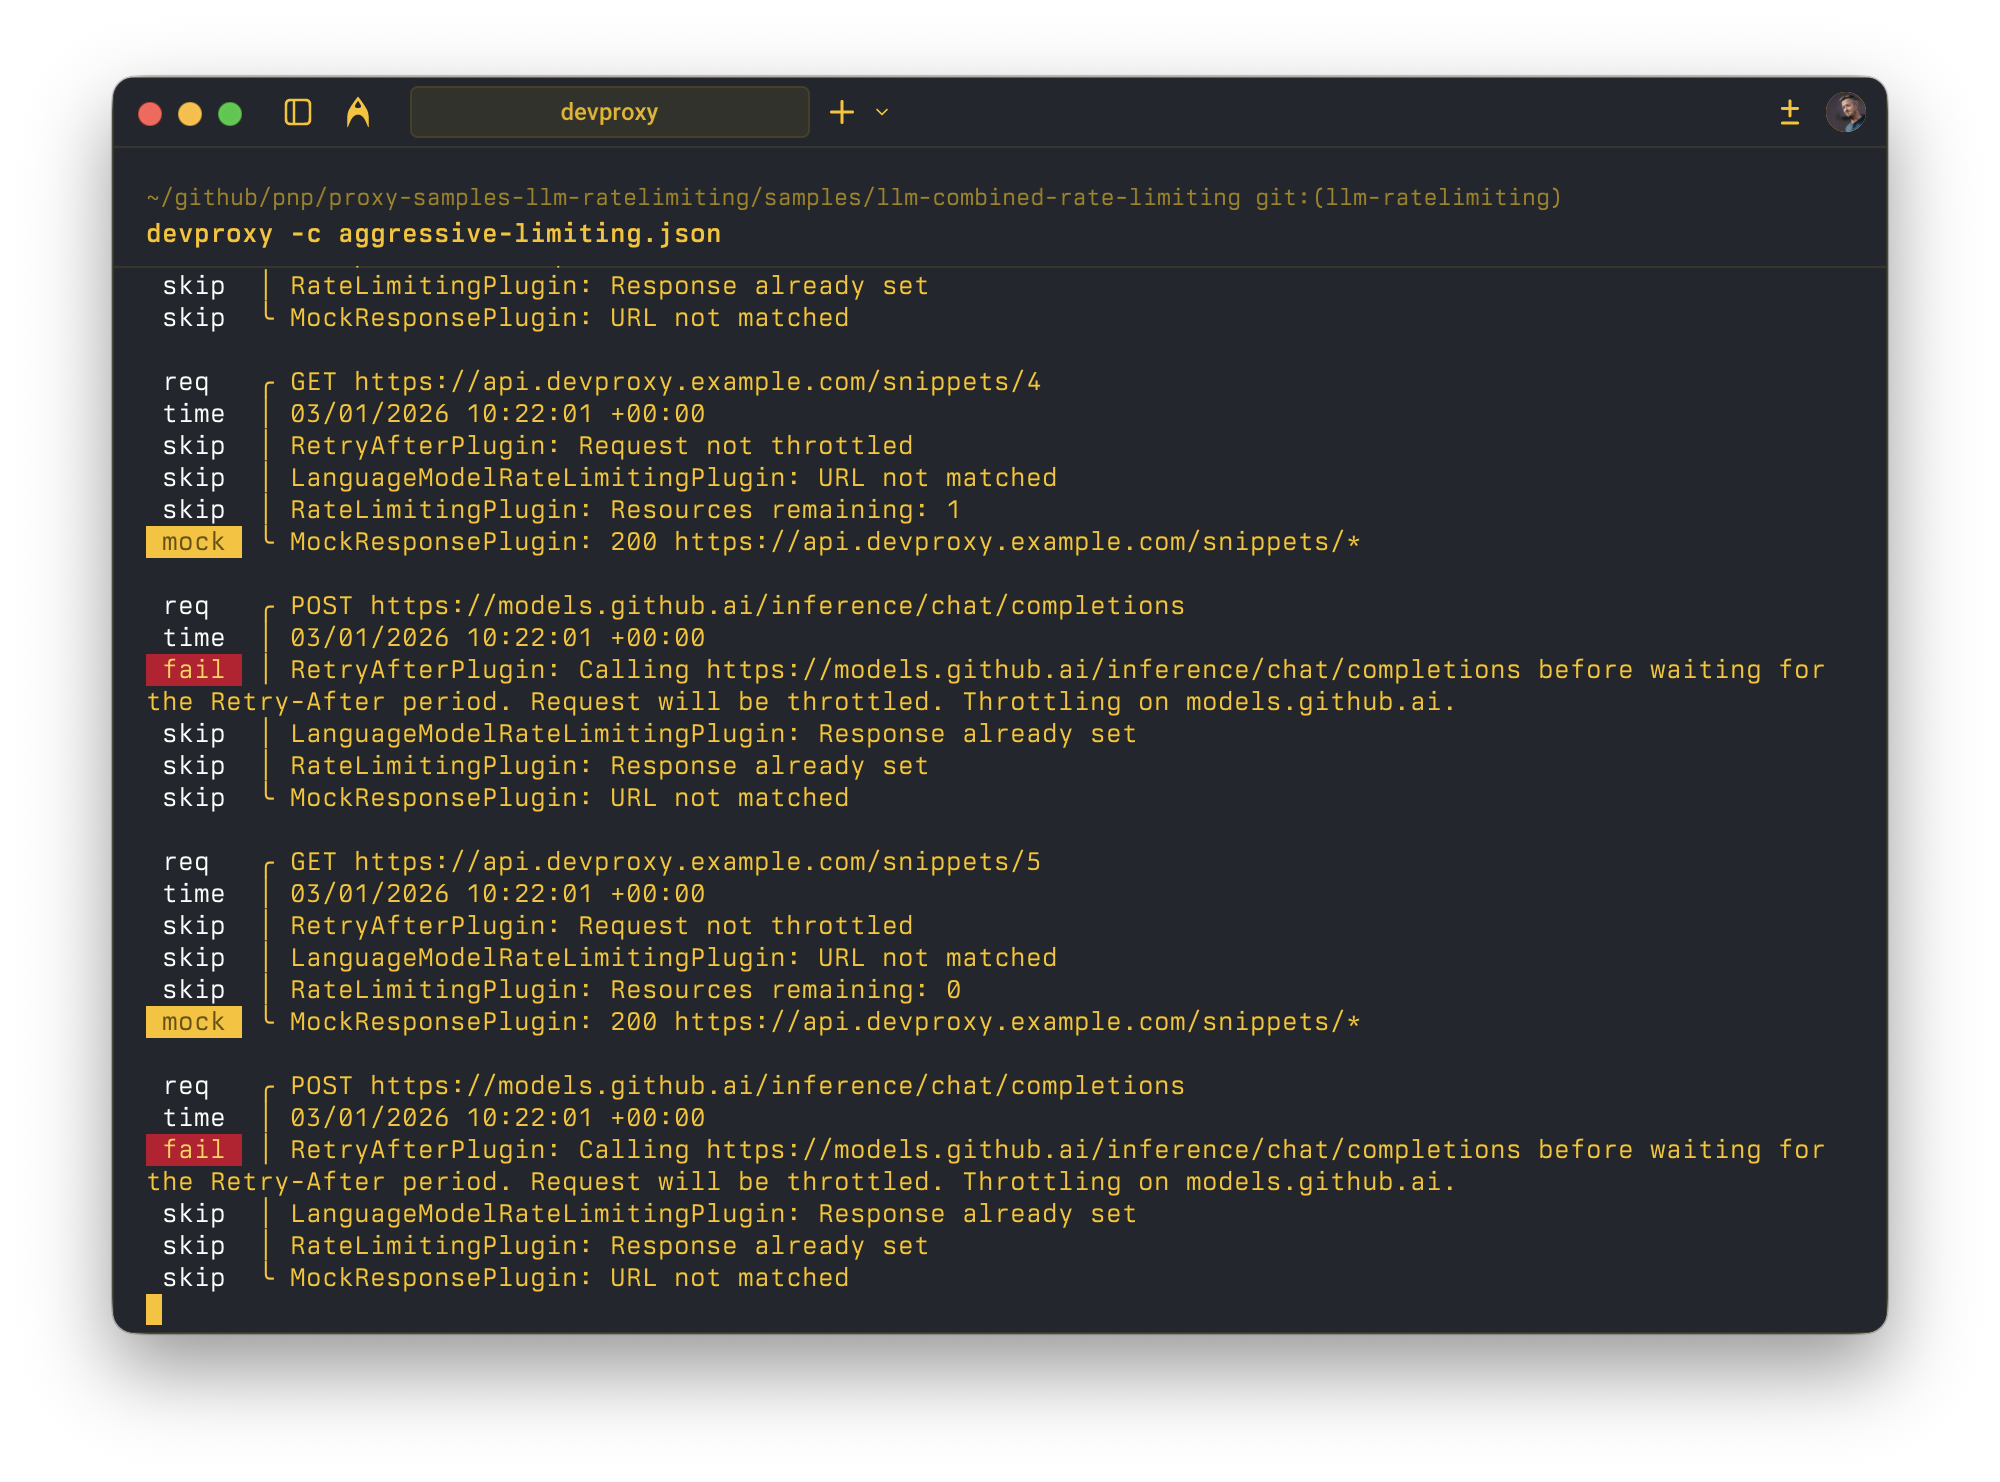The width and height of the screenshot is (2000, 1482).
Task: Toggle full screen with the green traffic light
Action: click(x=231, y=114)
